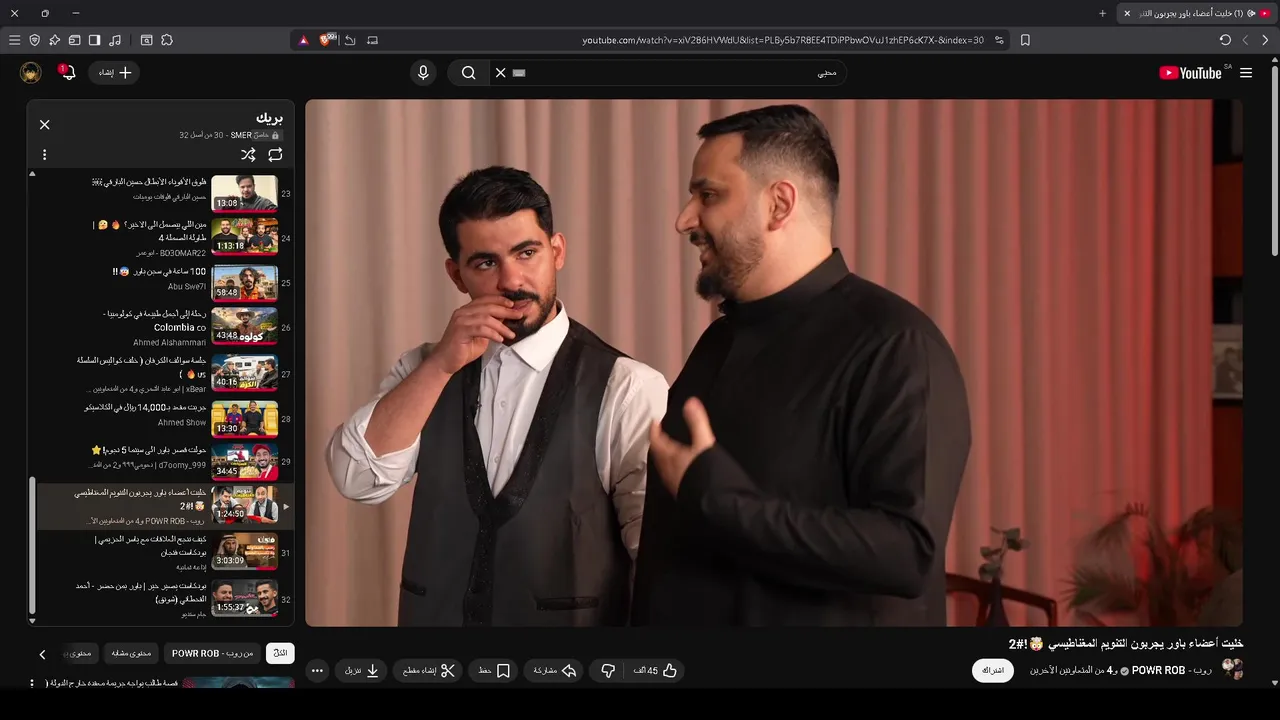Click the Share (مشاركة) button

[x=556, y=671]
